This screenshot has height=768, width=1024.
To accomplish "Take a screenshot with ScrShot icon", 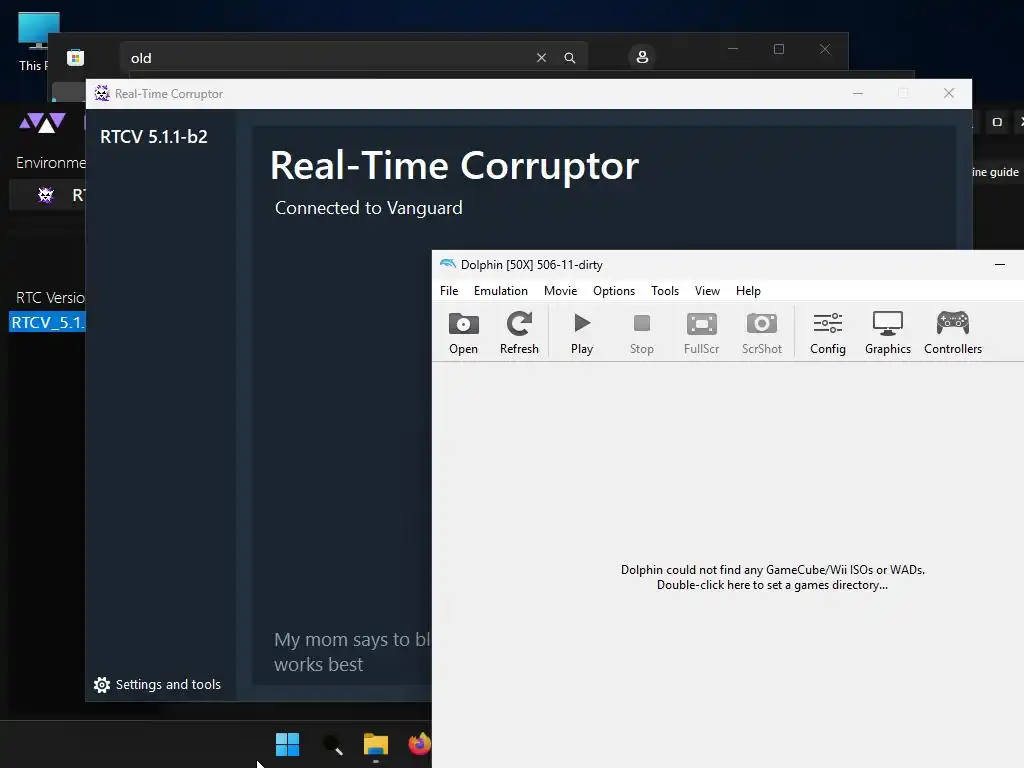I will coord(761,333).
